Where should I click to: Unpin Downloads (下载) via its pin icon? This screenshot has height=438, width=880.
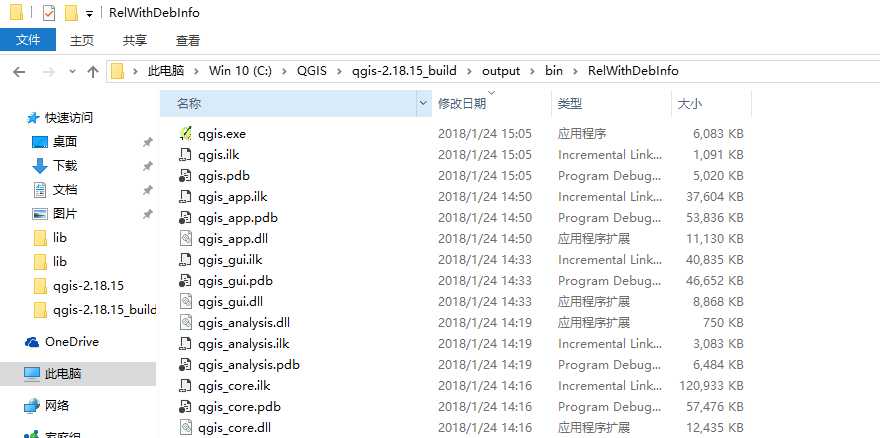[x=148, y=166]
